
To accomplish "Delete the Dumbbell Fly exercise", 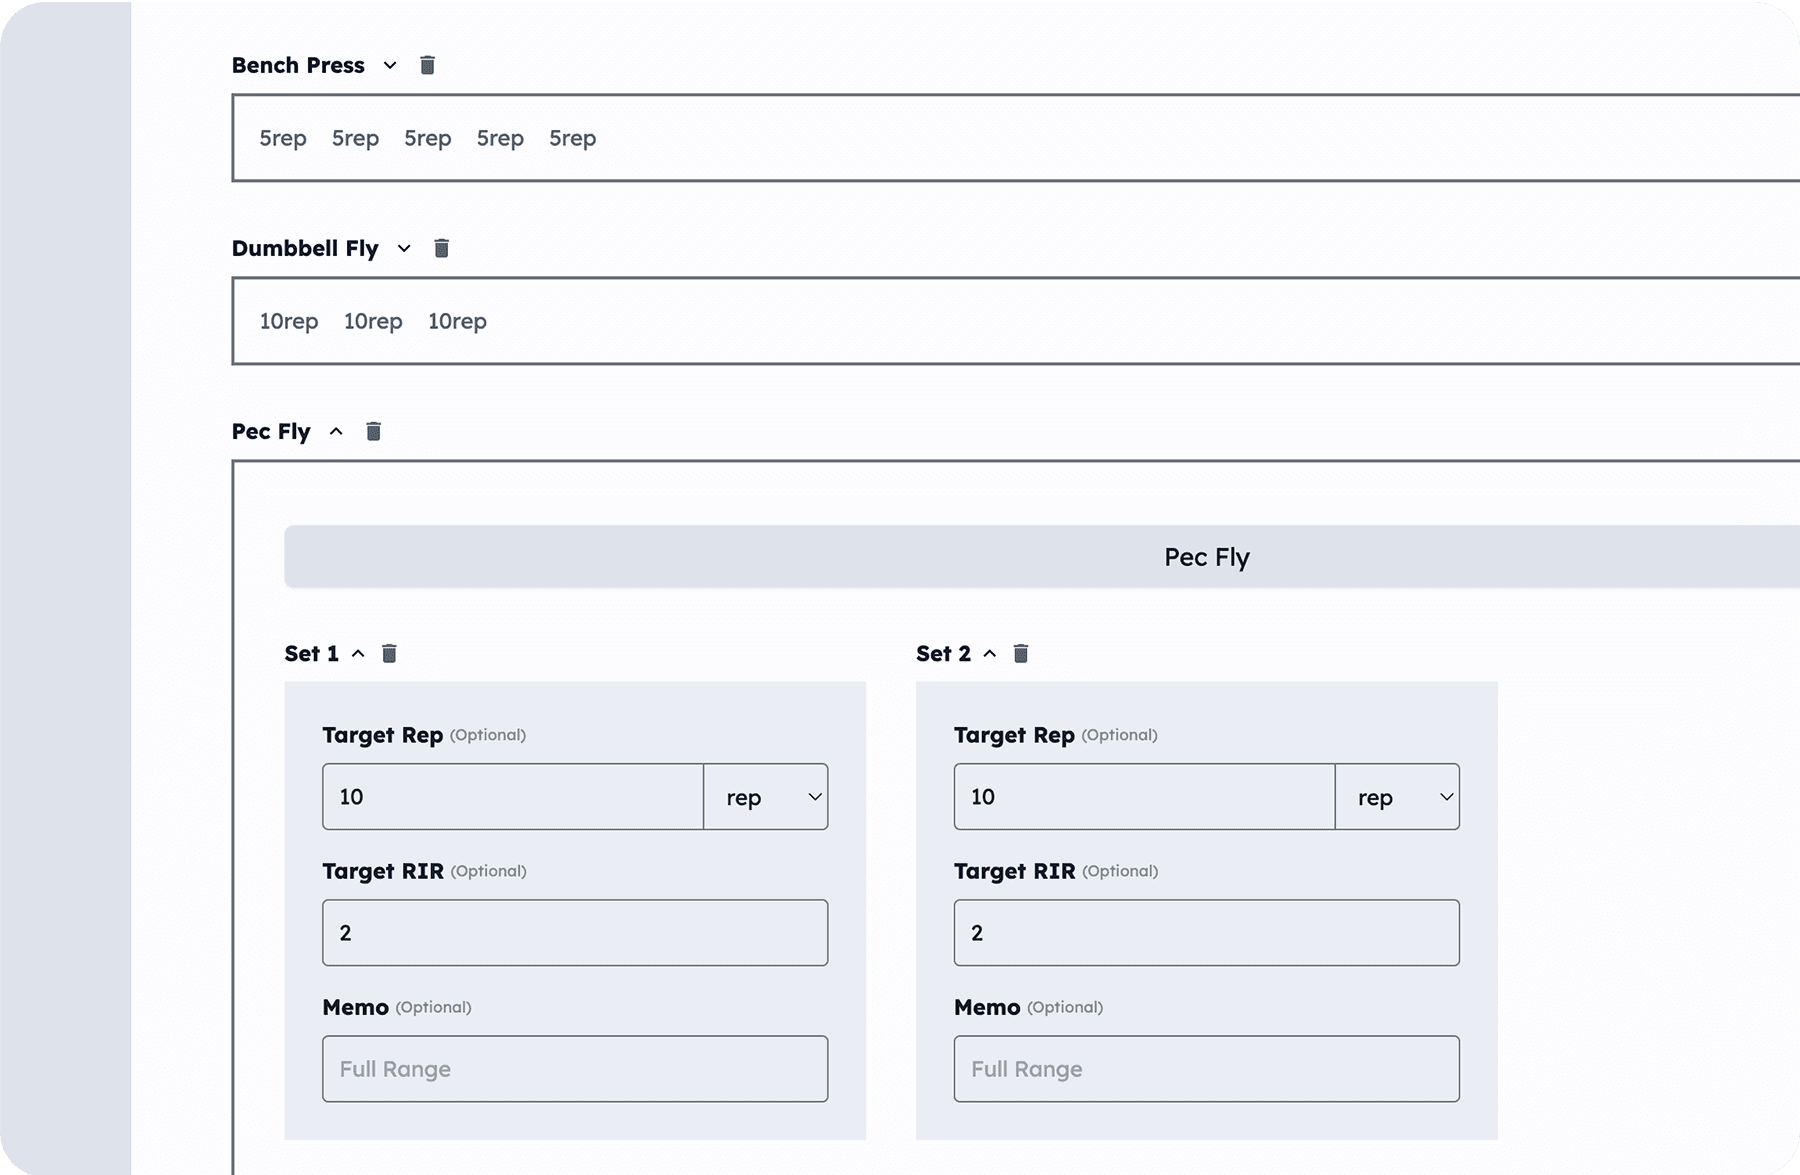I will pyautogui.click(x=441, y=248).
